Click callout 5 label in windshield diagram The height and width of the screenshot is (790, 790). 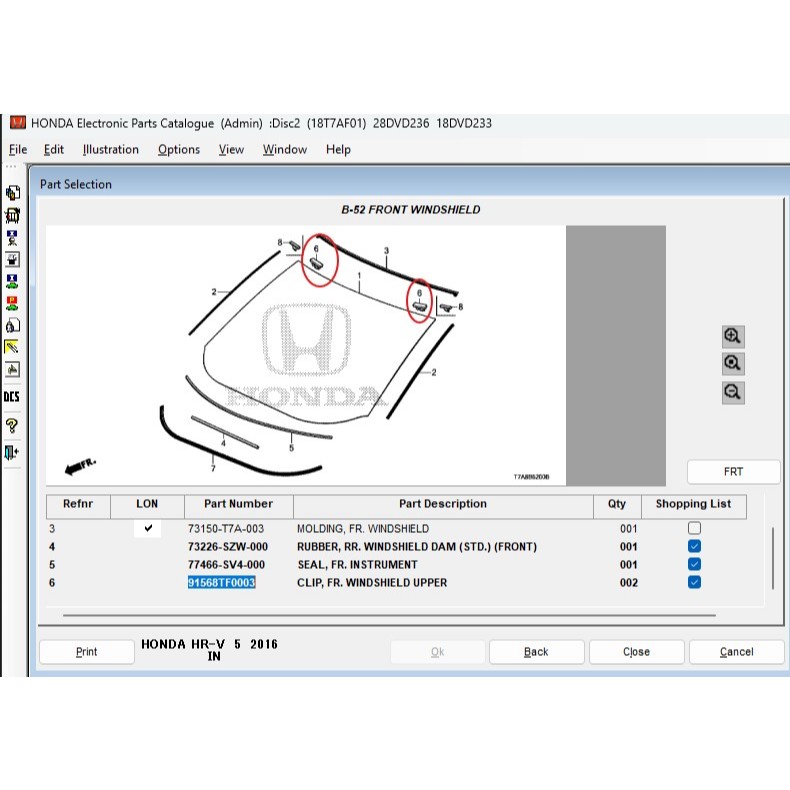[291, 447]
